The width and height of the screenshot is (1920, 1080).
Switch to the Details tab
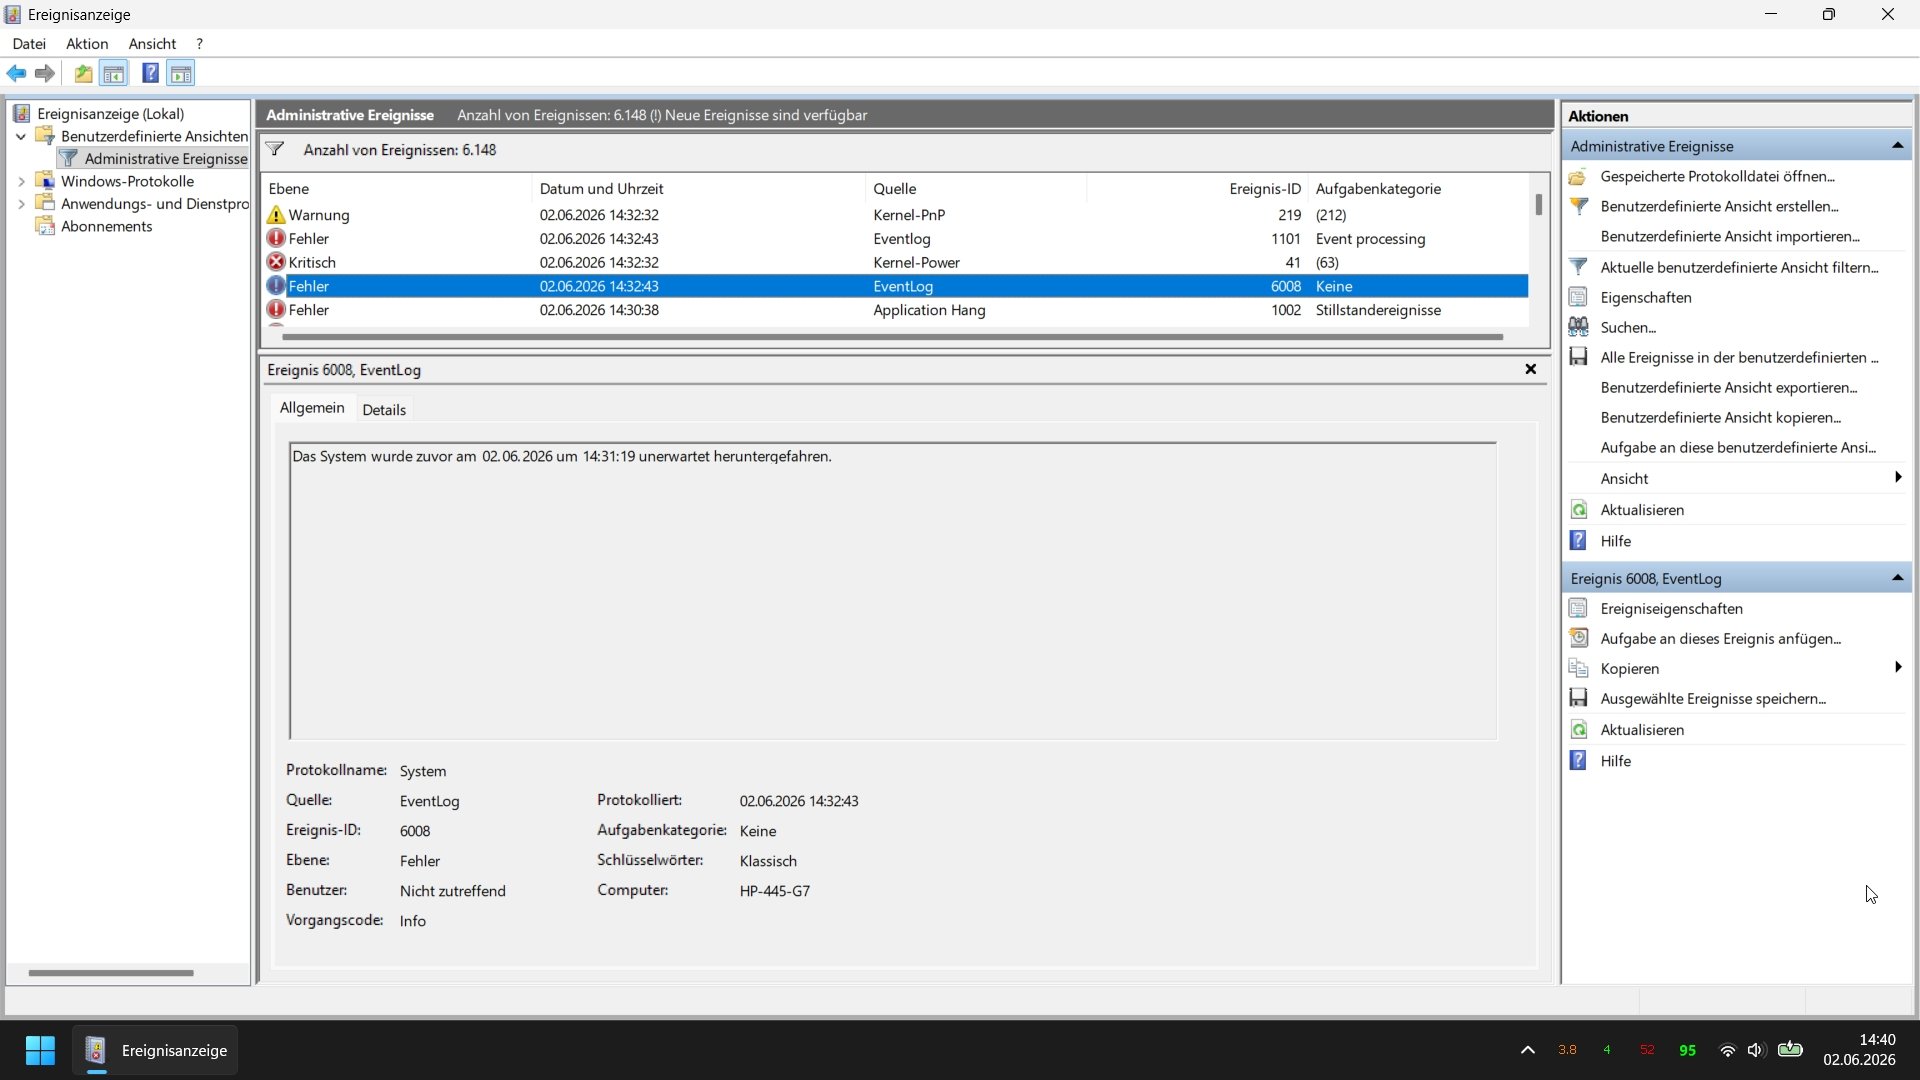[384, 410]
